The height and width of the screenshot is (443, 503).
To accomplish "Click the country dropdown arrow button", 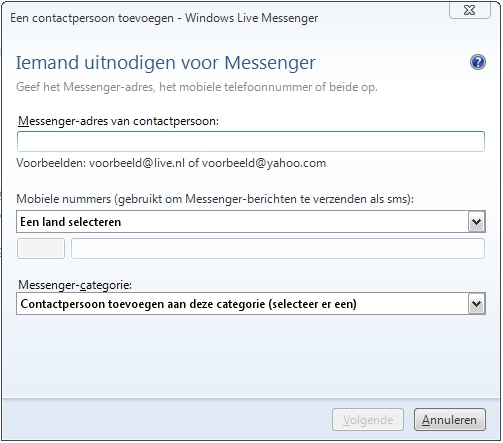I will tap(476, 222).
